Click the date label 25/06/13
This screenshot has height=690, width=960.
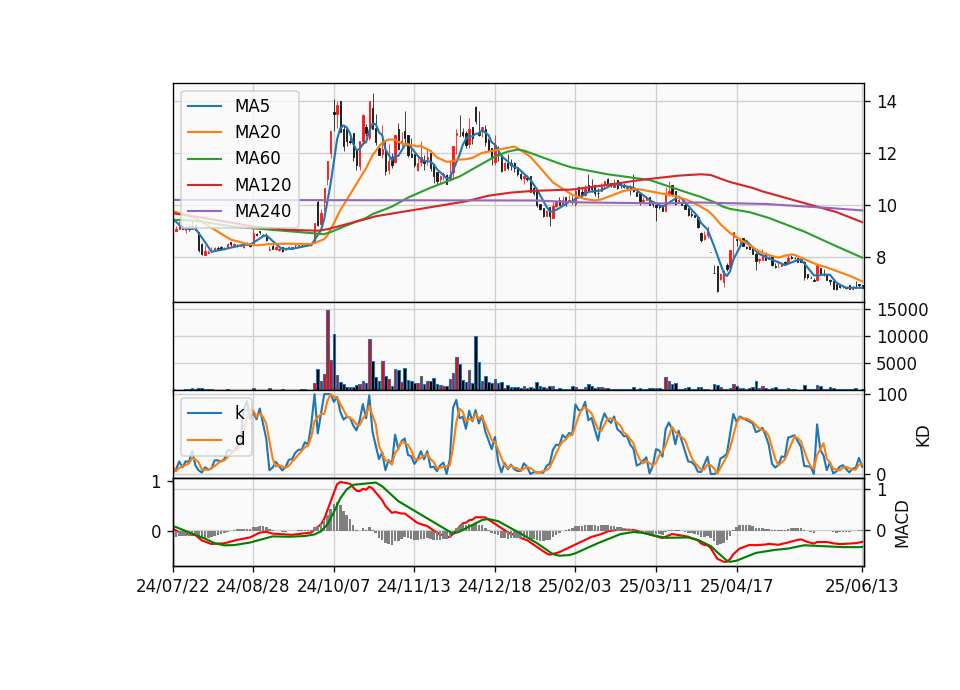point(861,586)
